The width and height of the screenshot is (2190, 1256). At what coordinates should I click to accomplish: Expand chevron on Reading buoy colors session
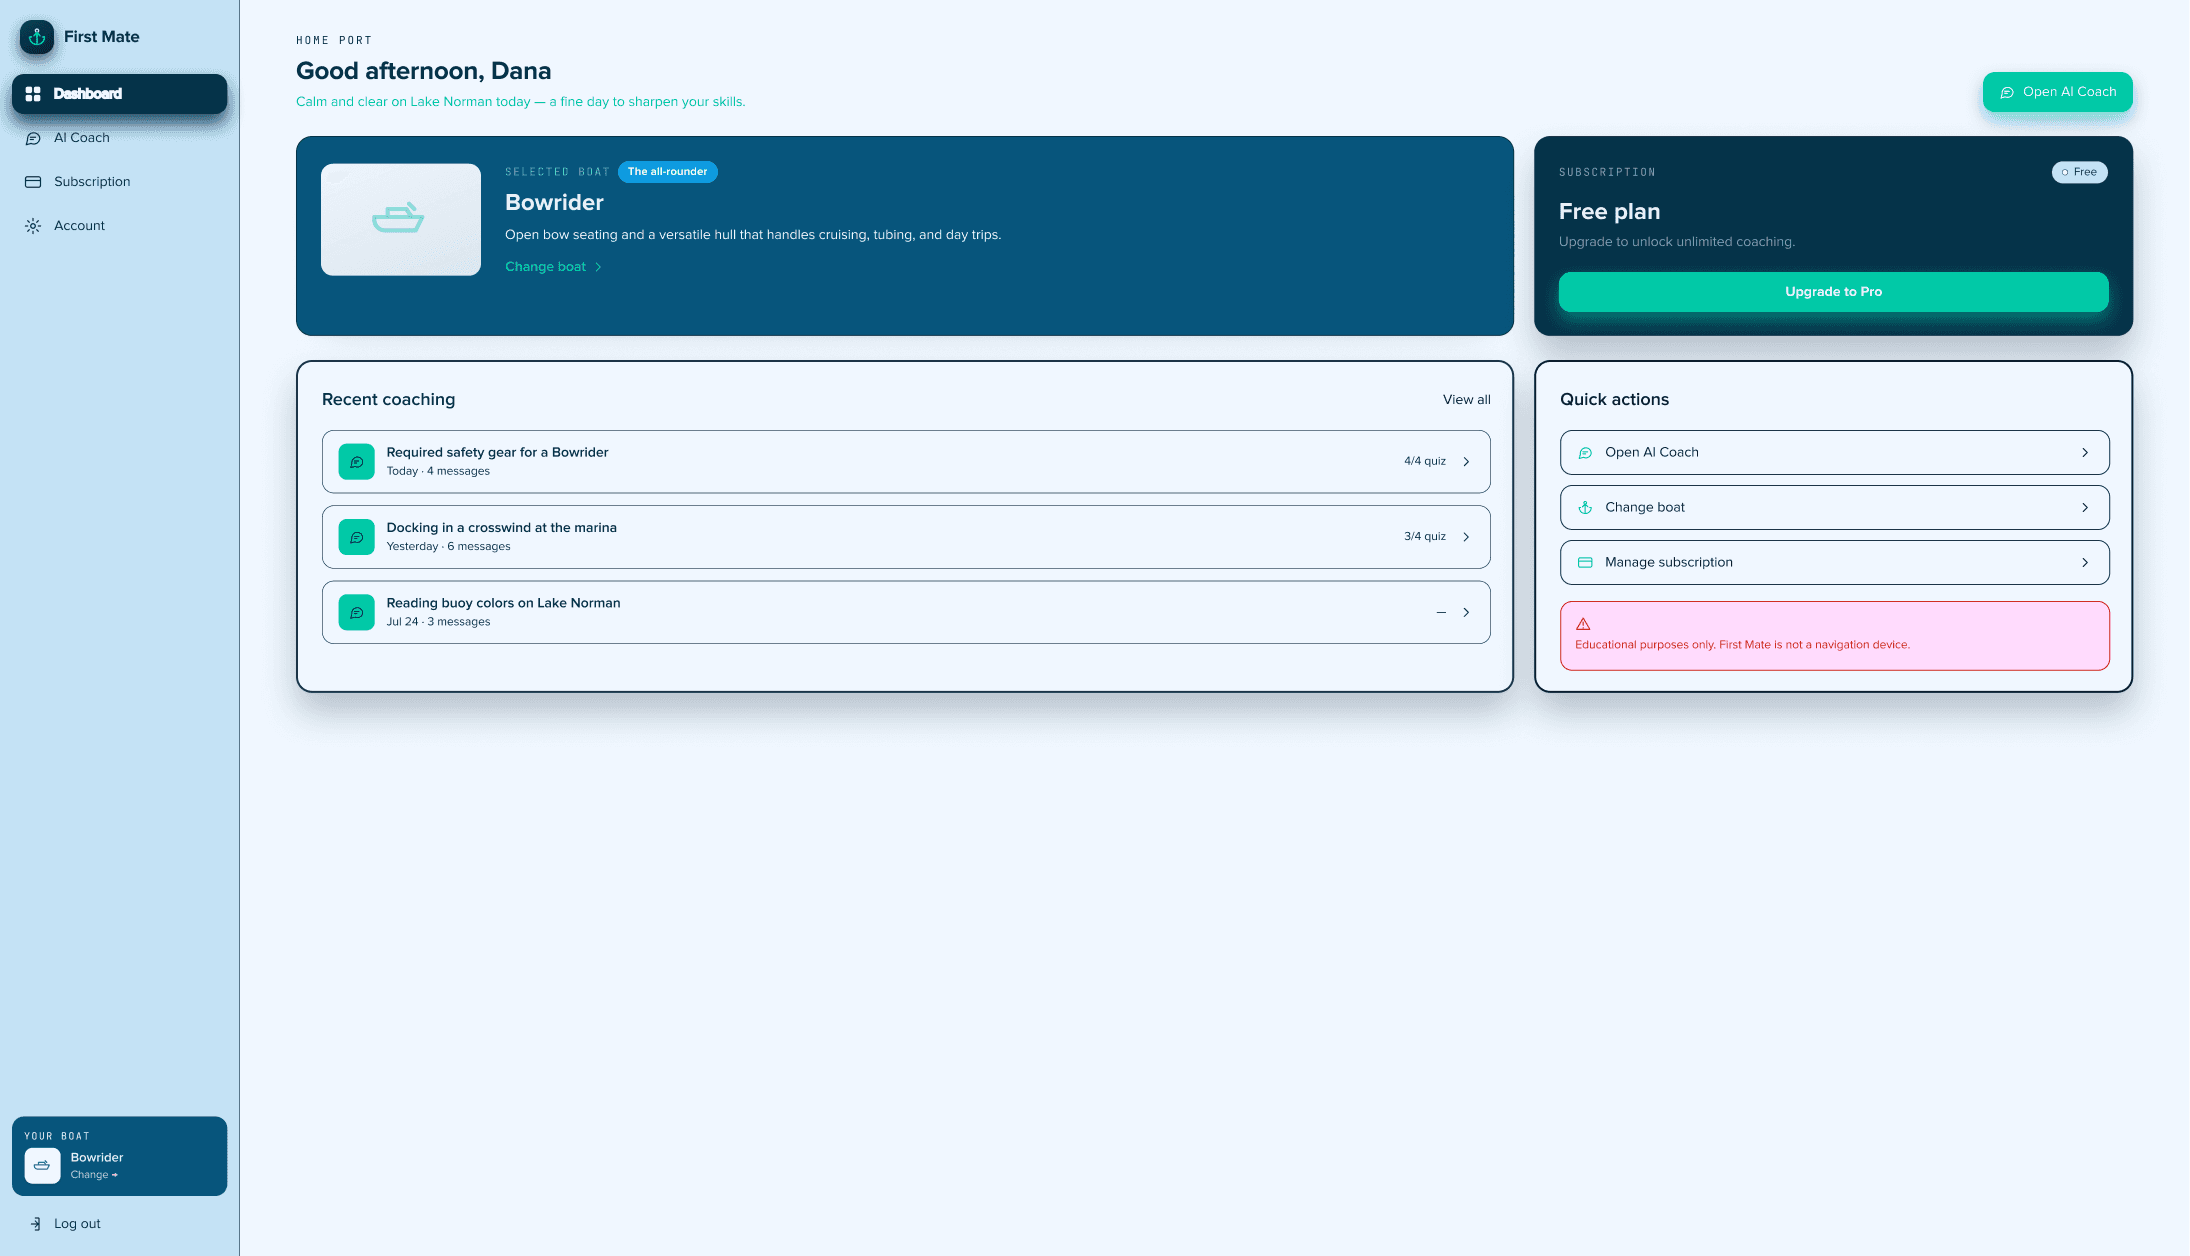click(x=1466, y=612)
